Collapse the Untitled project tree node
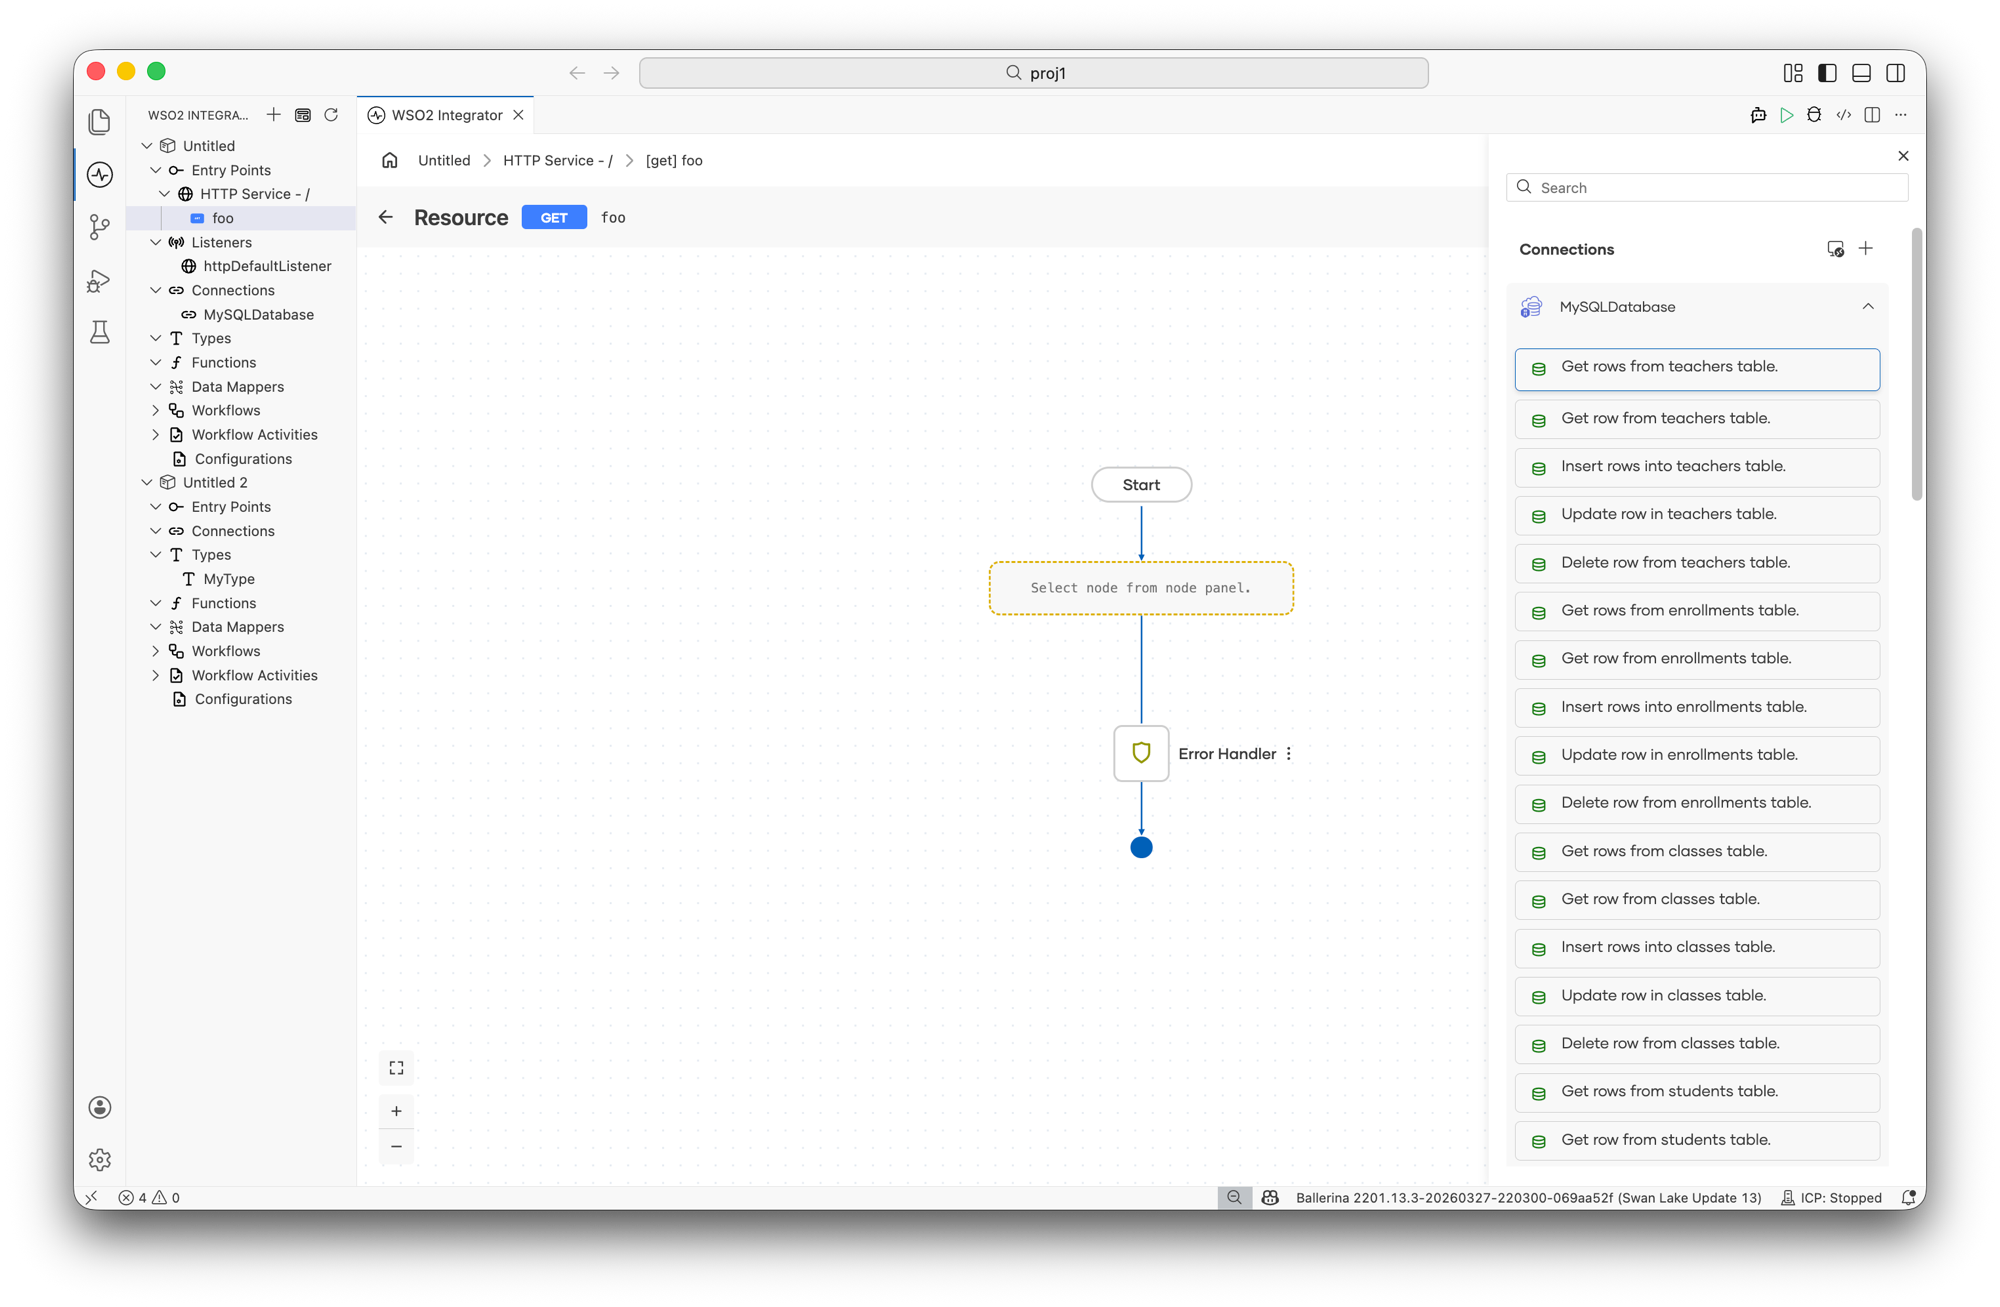The width and height of the screenshot is (2000, 1307). coord(147,146)
